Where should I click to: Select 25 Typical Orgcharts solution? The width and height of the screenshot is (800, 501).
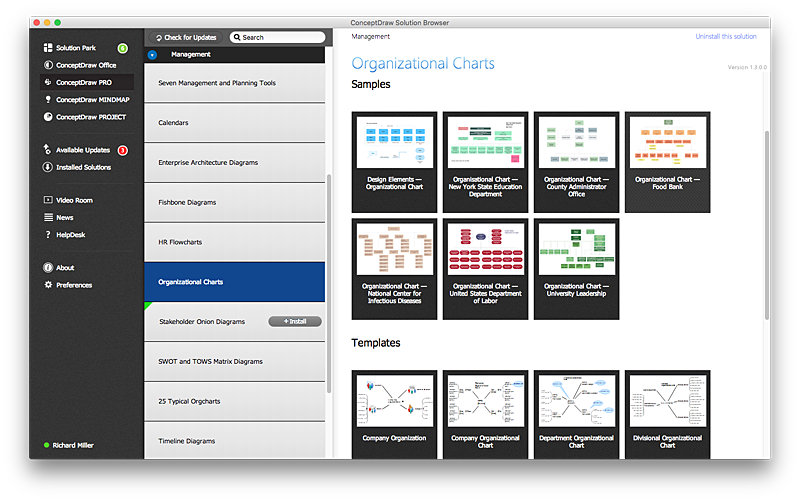point(235,401)
